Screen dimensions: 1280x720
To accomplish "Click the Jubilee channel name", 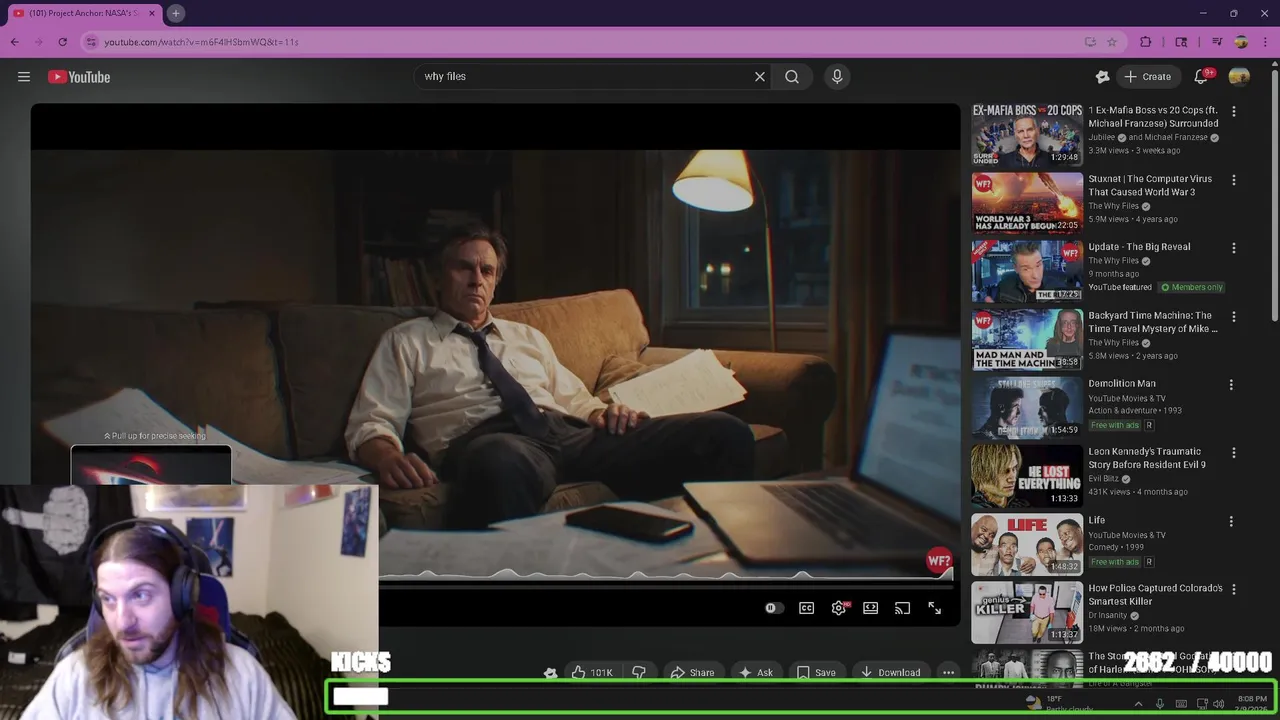I will 1102,137.
